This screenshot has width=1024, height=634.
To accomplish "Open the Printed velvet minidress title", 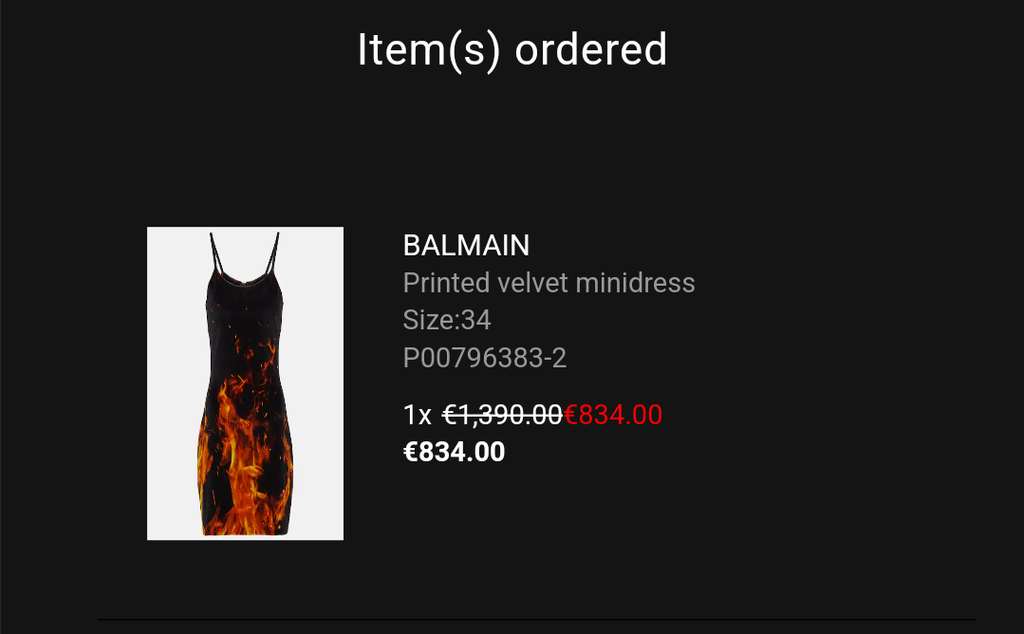I will 549,283.
